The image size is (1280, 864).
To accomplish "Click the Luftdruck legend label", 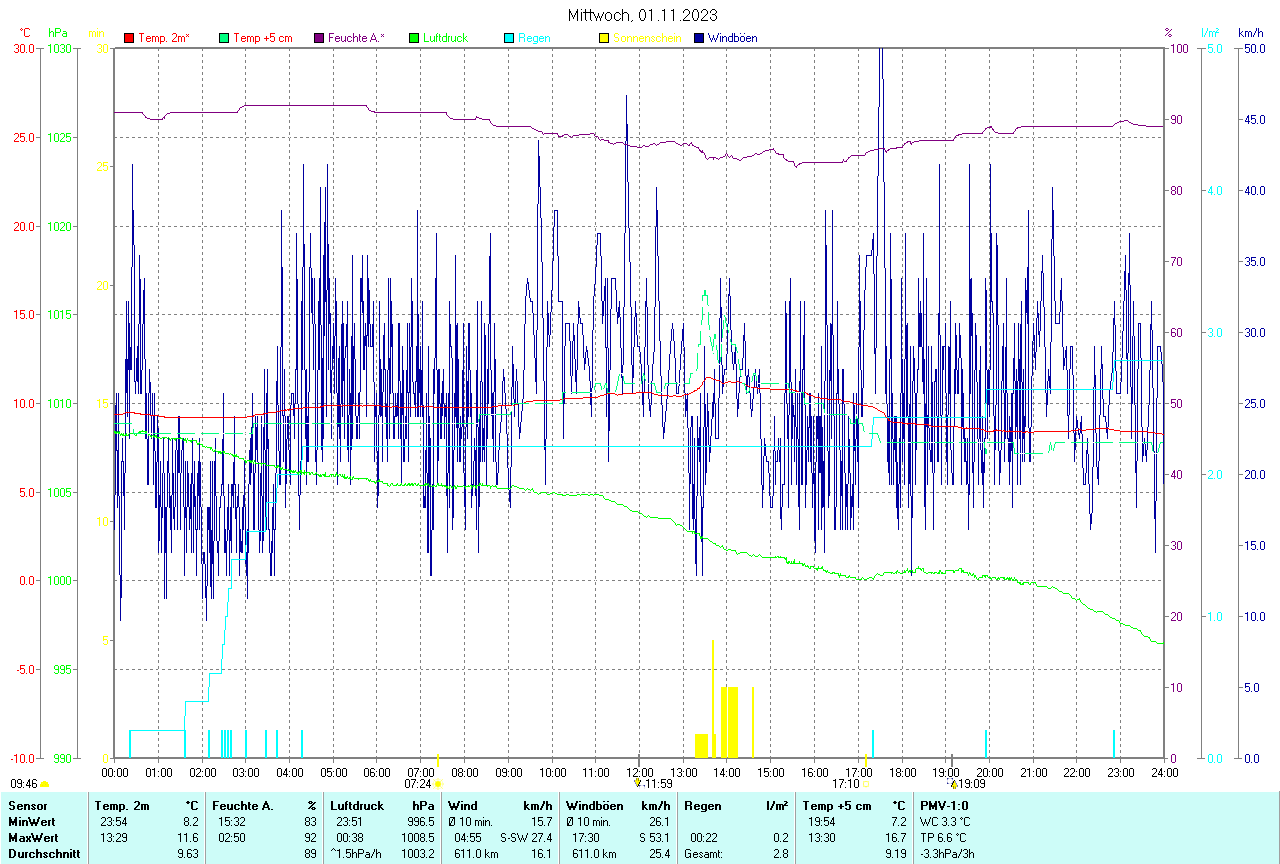I will (446, 38).
